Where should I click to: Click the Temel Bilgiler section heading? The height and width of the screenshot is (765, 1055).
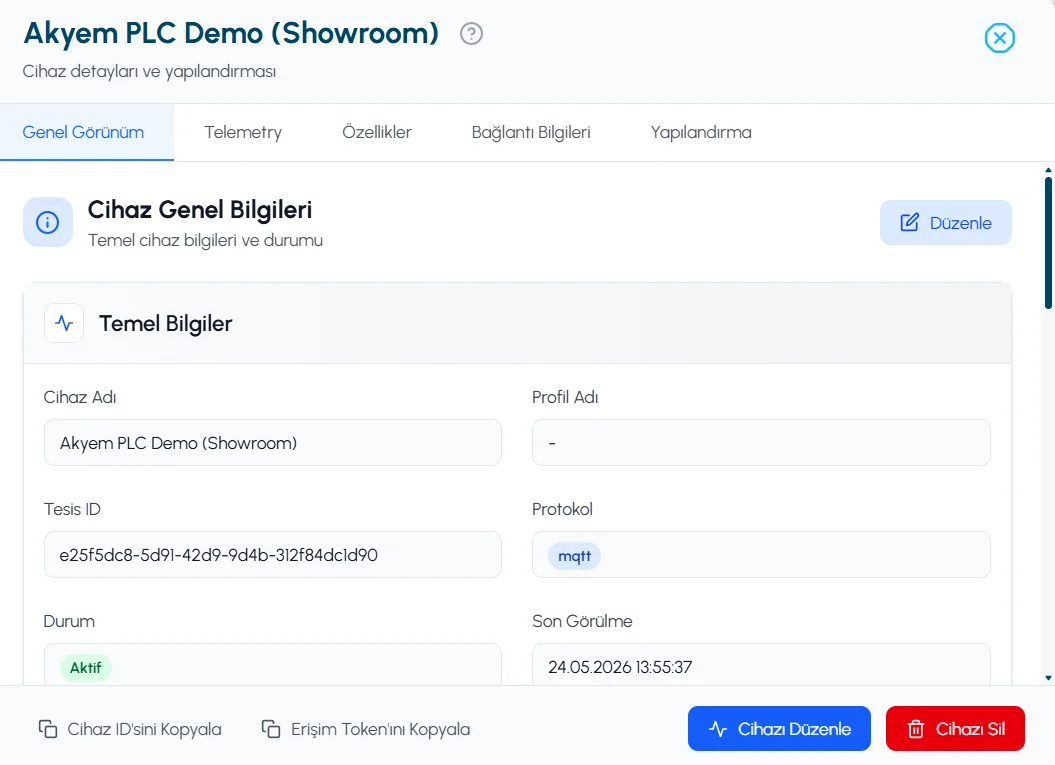[x=166, y=324]
